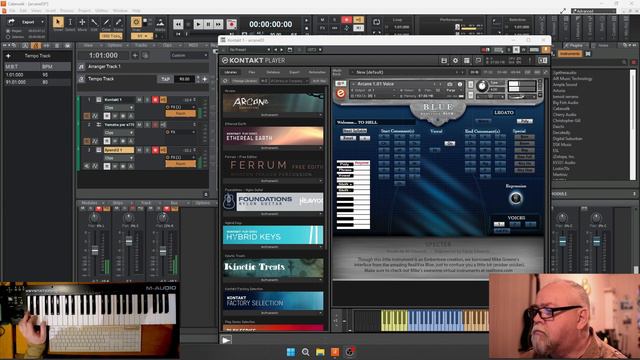Solo the Kontakt 1 track
The width and height of the screenshot is (640, 360).
point(147,100)
